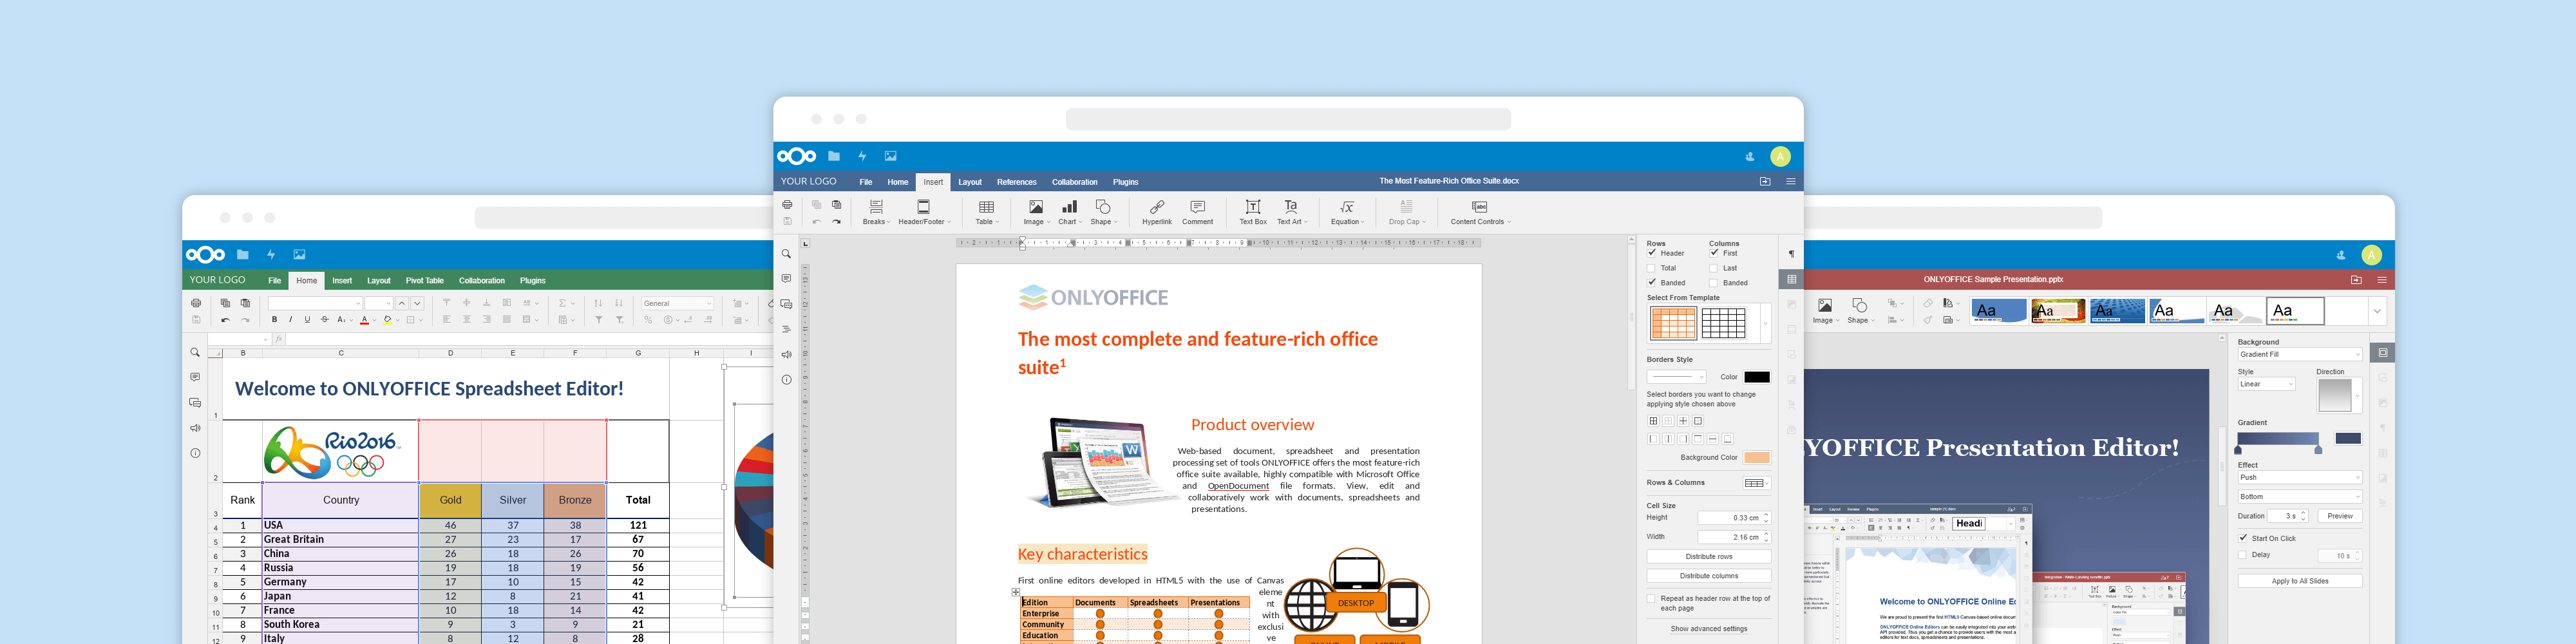Open the Equation tool on the Insert ribbon
Screen dimensions: 2576x644
(1346, 212)
